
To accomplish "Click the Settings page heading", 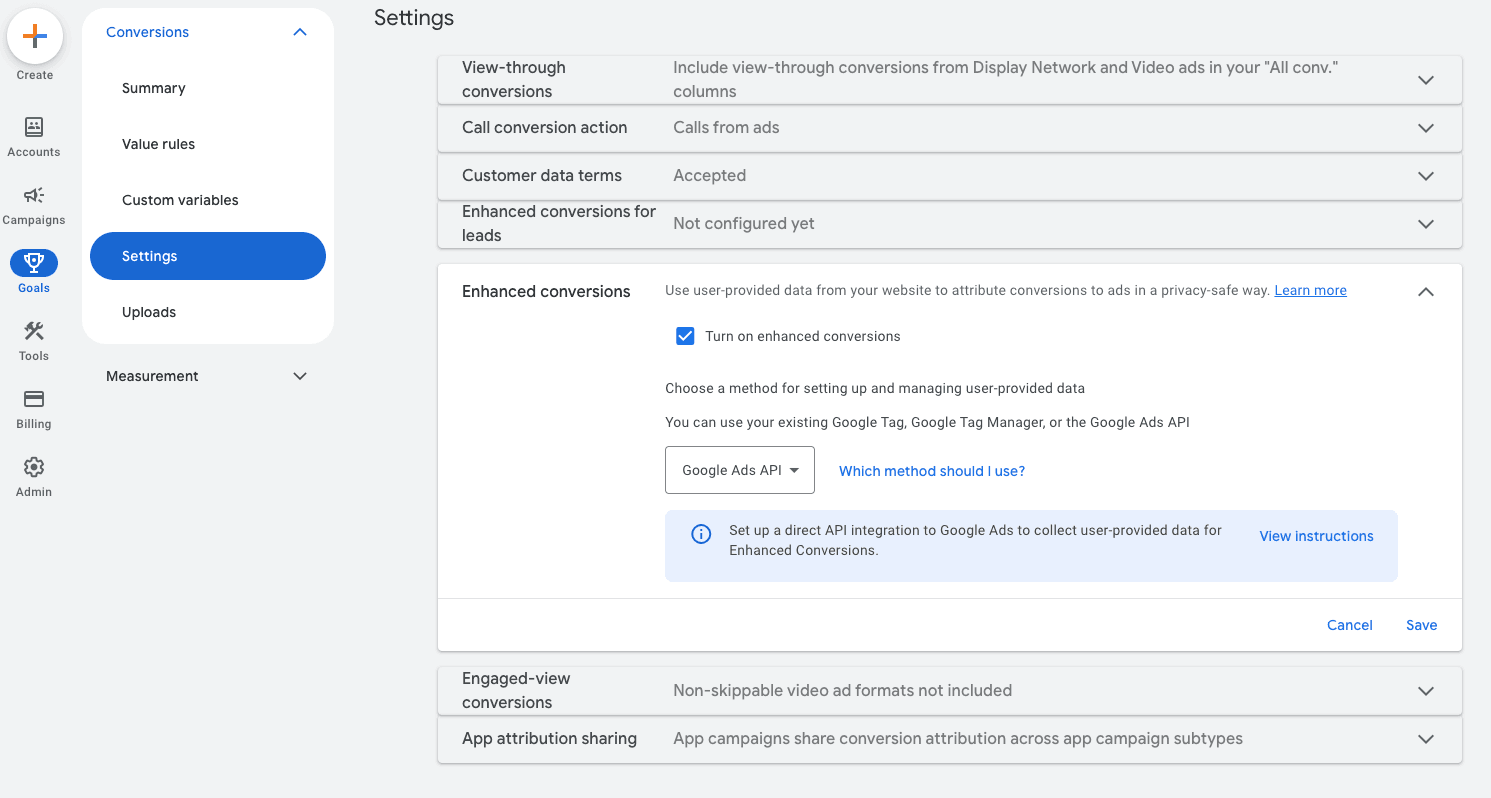I will [x=414, y=18].
